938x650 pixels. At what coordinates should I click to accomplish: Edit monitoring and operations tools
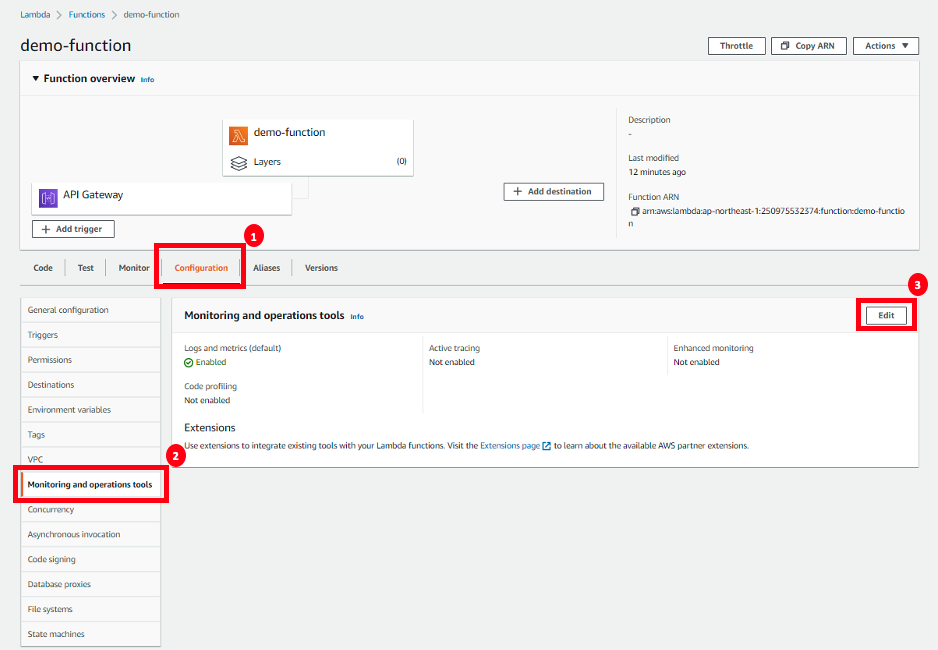pos(886,316)
